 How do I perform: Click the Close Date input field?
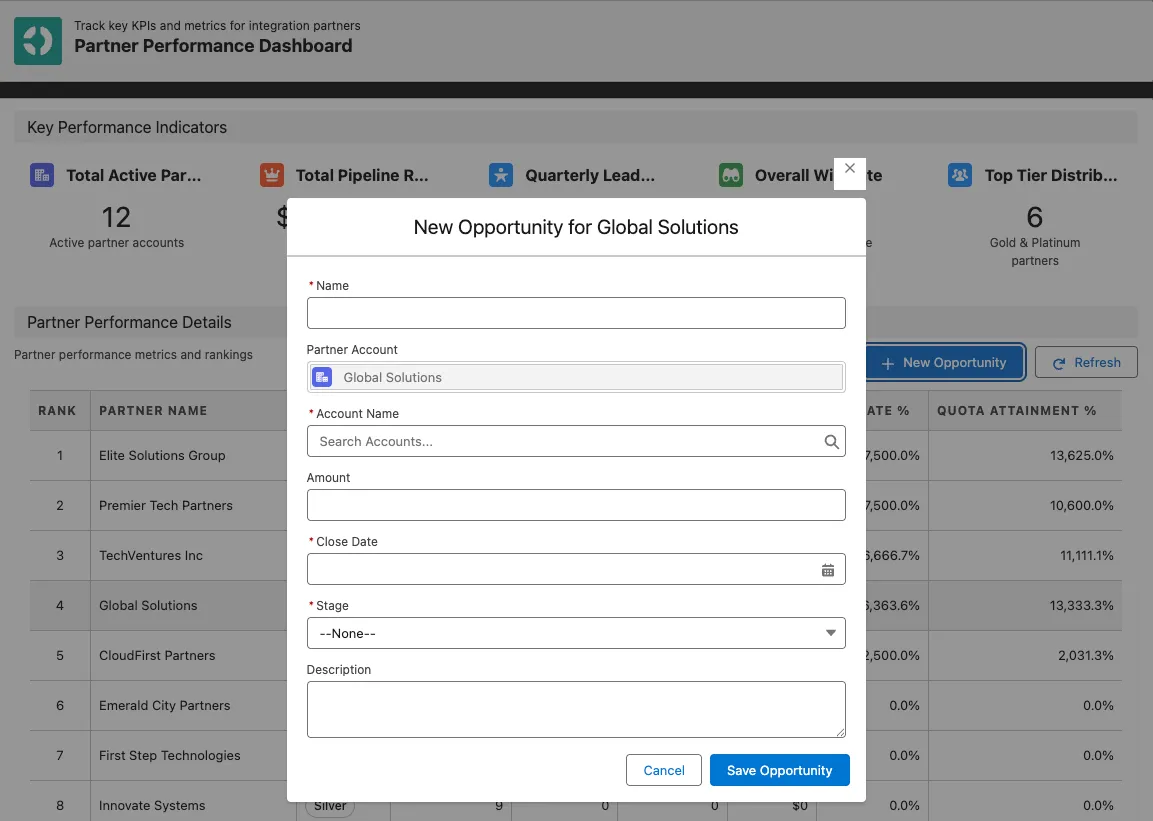[562, 569]
